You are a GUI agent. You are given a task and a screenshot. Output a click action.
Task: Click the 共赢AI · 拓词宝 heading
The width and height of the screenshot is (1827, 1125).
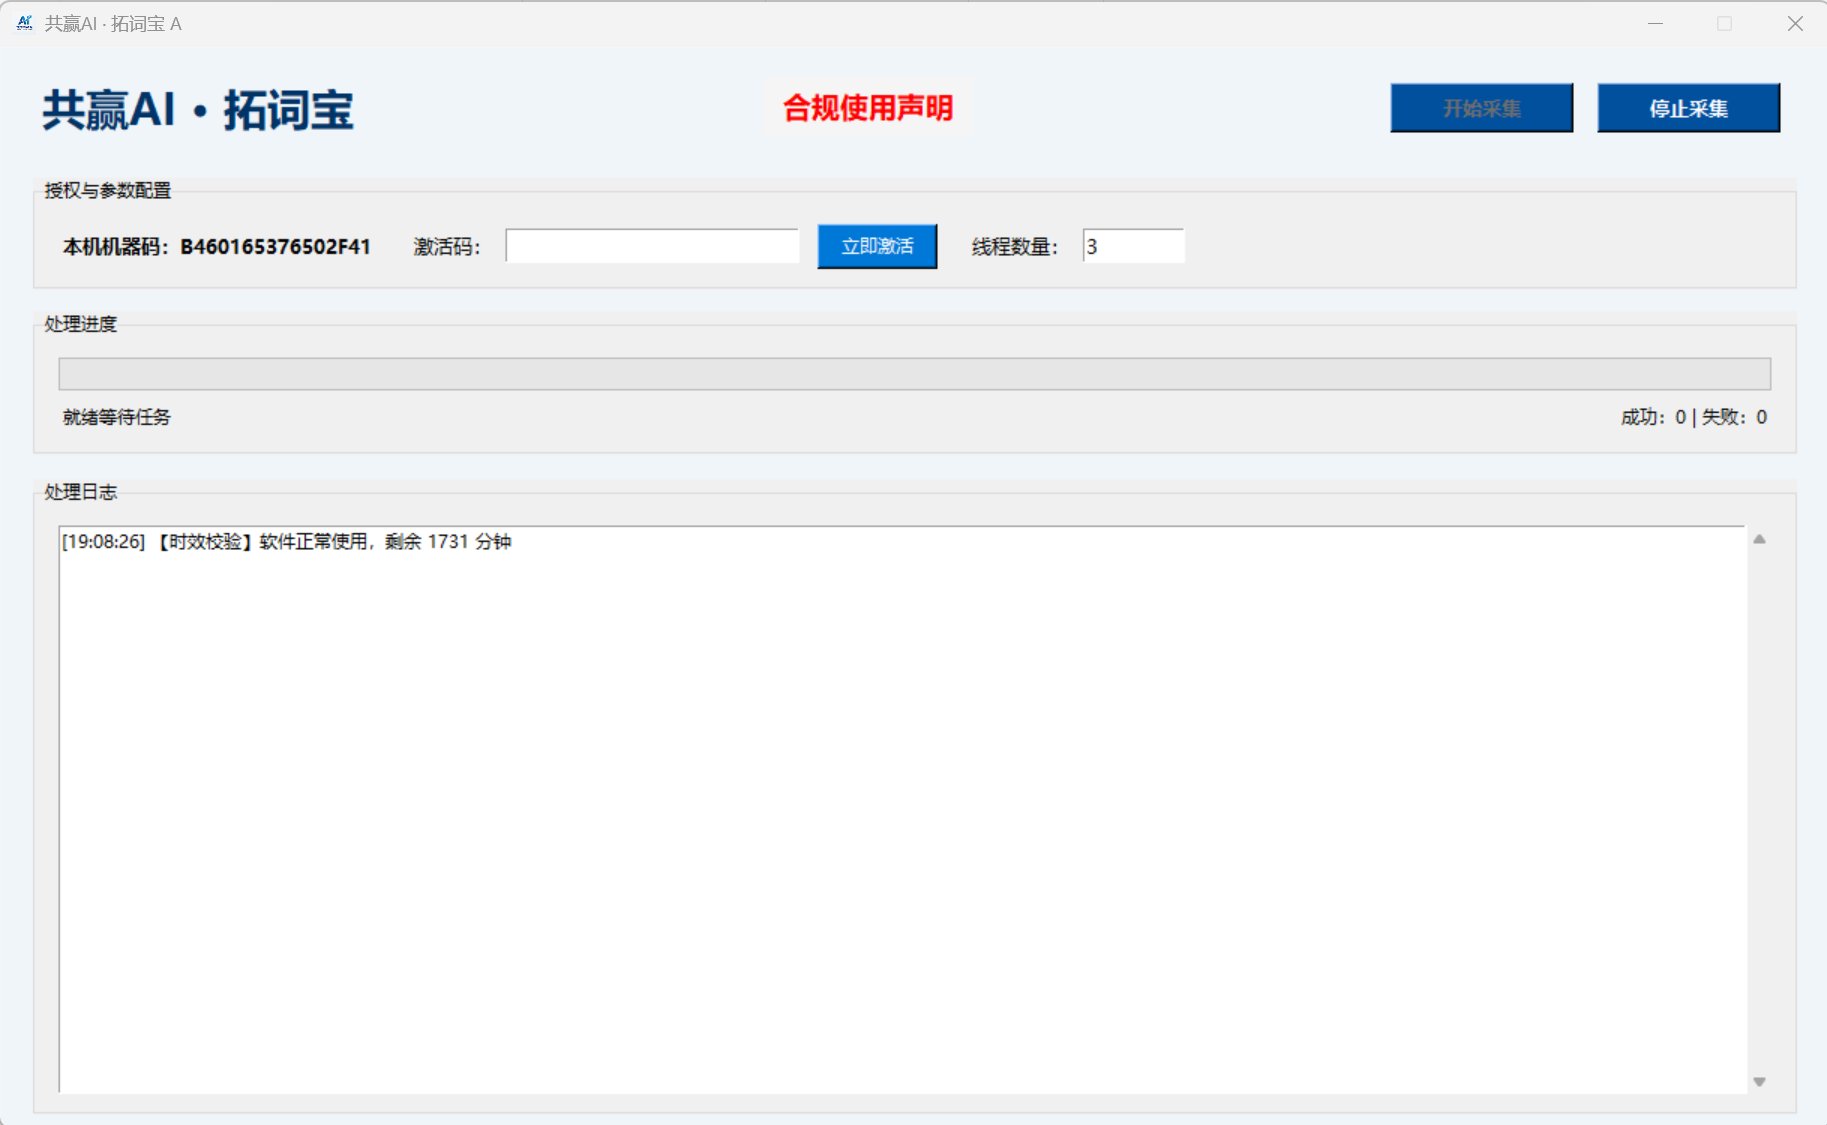click(198, 110)
